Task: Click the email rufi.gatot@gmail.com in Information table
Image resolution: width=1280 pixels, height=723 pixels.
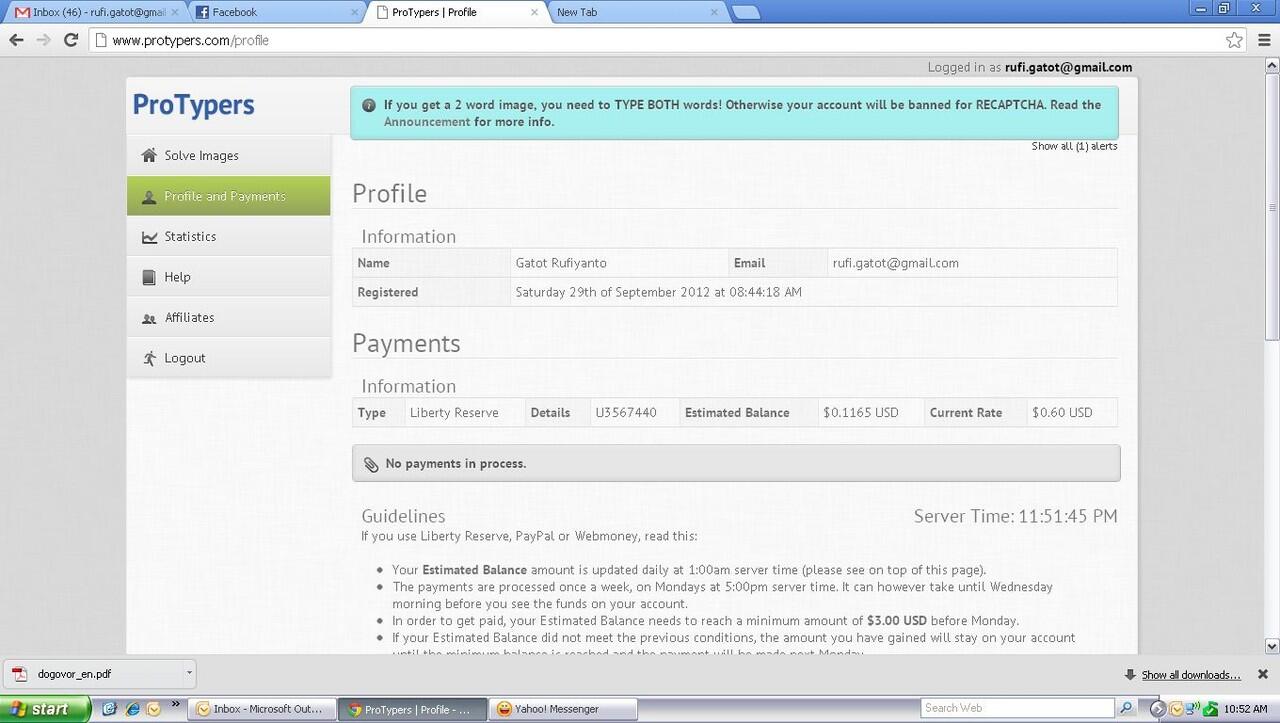Action: pyautogui.click(x=895, y=263)
